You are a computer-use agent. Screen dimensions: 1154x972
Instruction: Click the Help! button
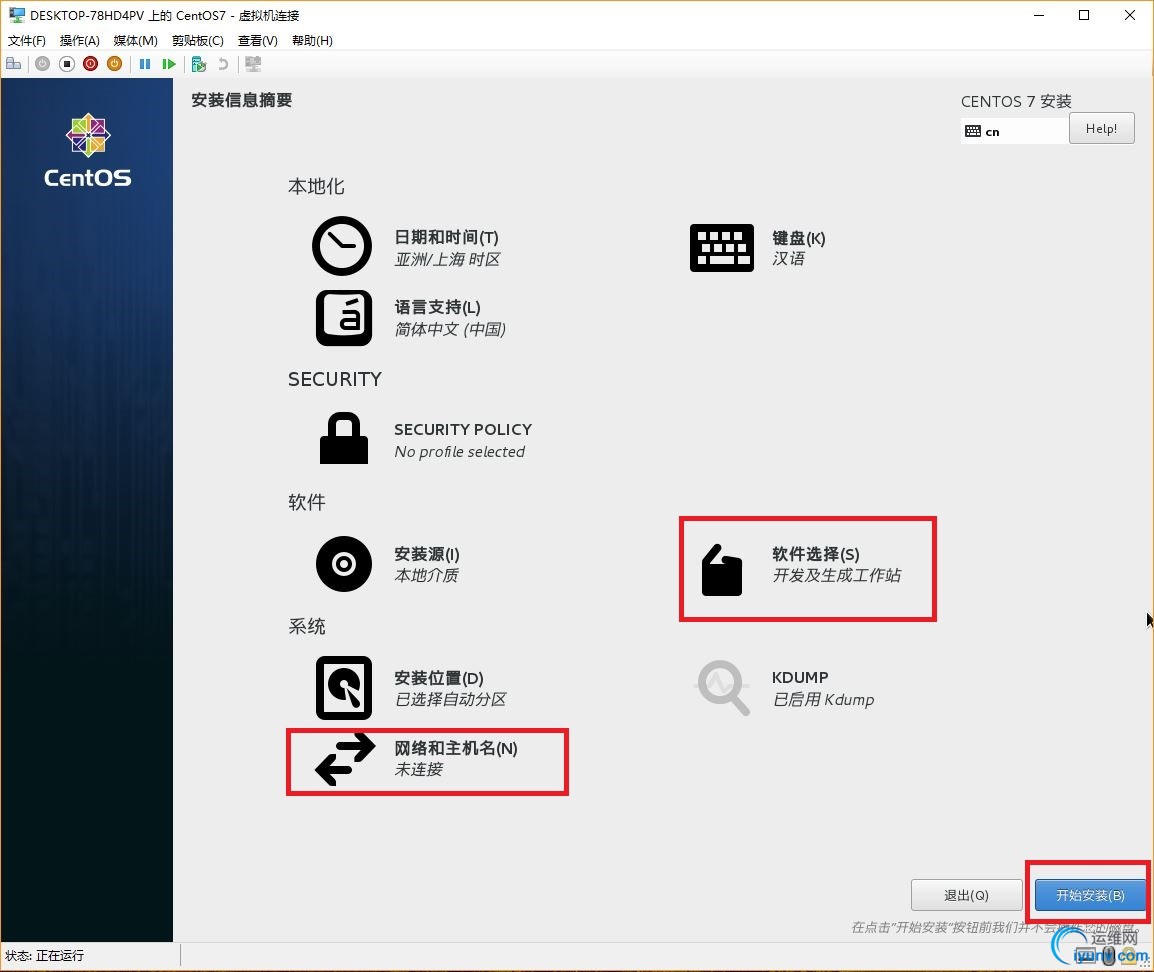coord(1101,129)
